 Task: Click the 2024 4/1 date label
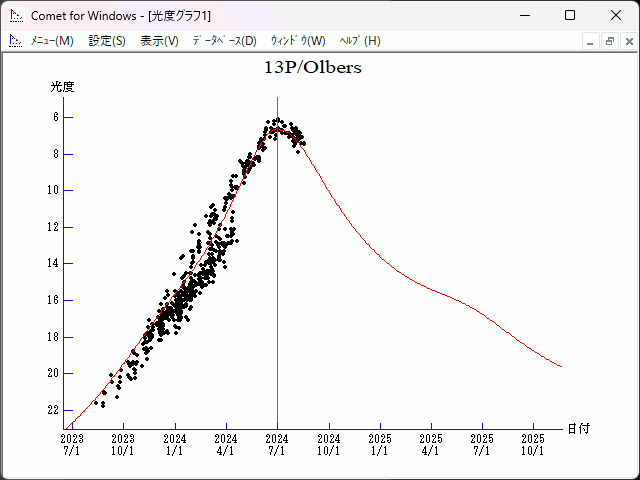coord(226,444)
